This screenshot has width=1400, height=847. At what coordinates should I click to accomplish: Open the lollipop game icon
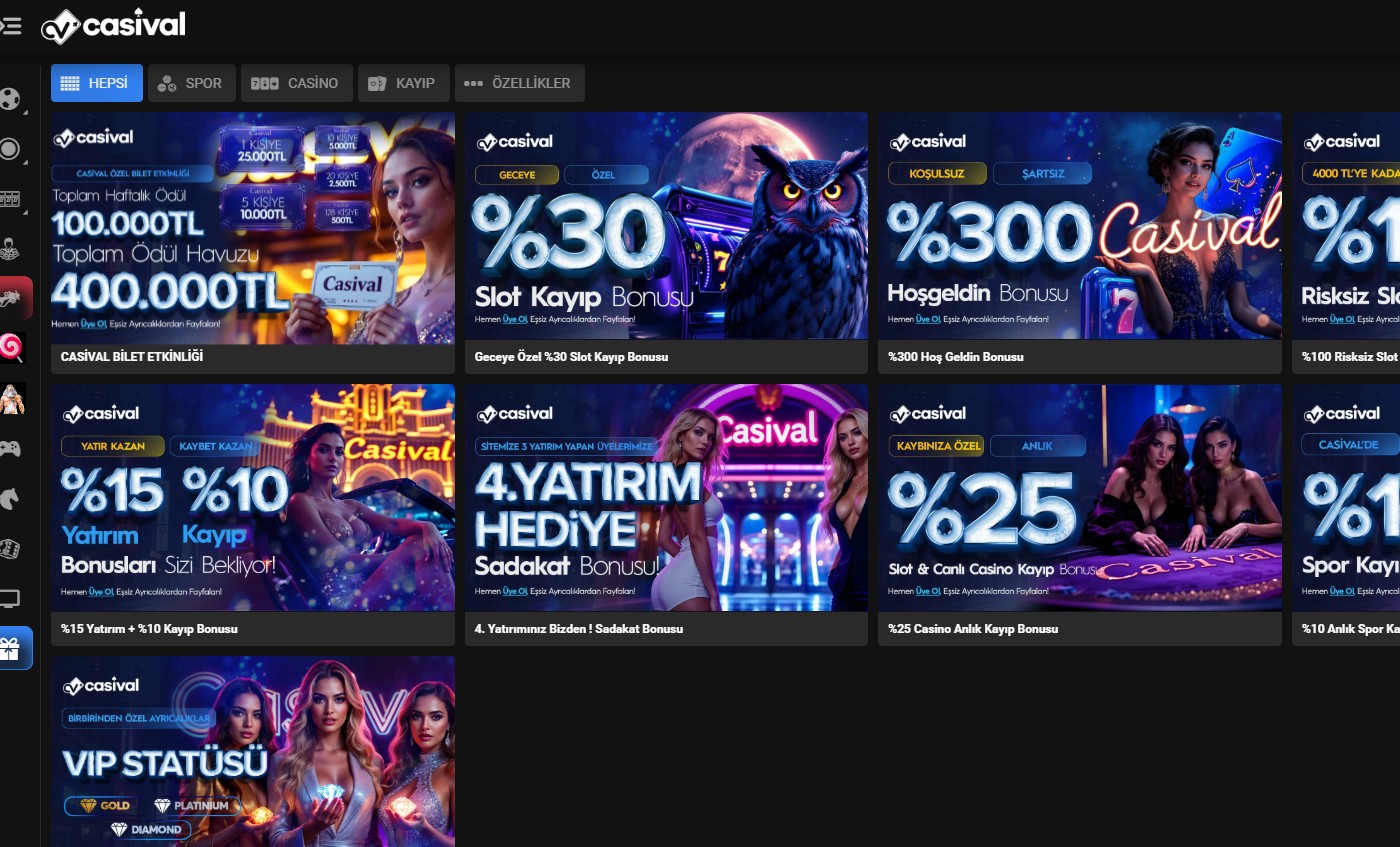12,347
